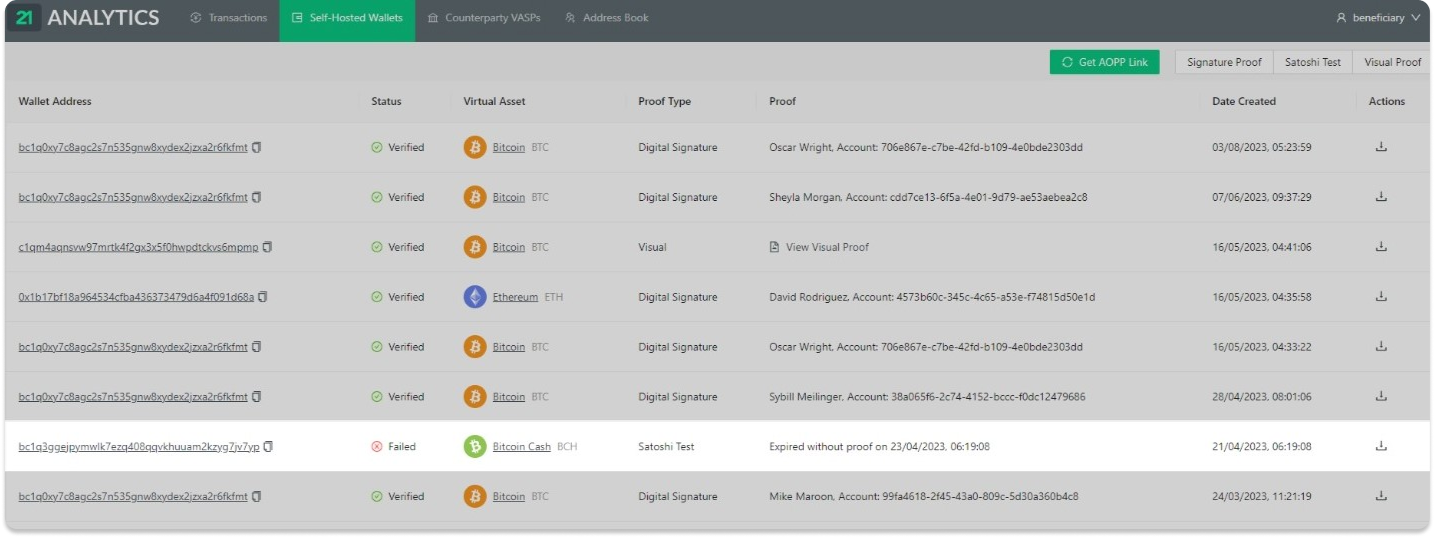
Task: Click the Bitcoin Cash green coin icon
Action: click(475, 447)
